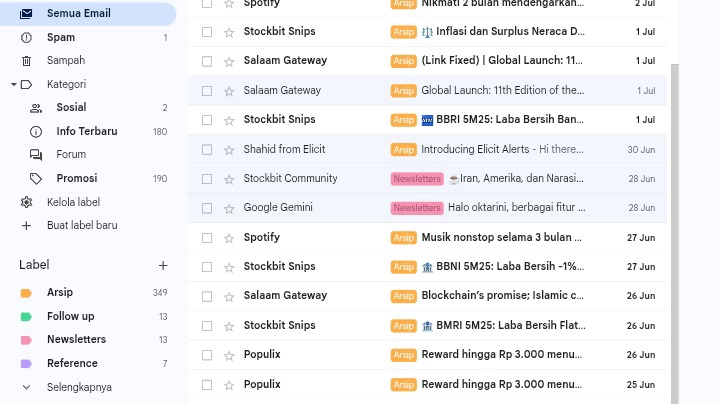The image size is (719, 404).
Task: Open the Promosi category
Action: [x=76, y=179]
